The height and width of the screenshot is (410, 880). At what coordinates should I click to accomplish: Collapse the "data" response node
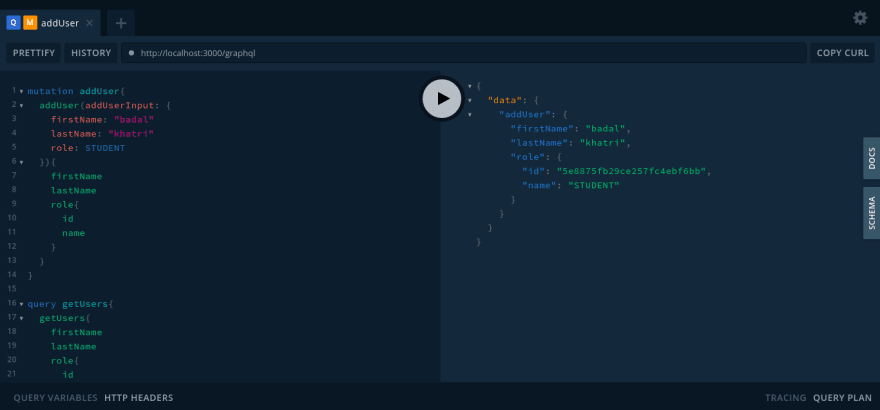tap(470, 100)
